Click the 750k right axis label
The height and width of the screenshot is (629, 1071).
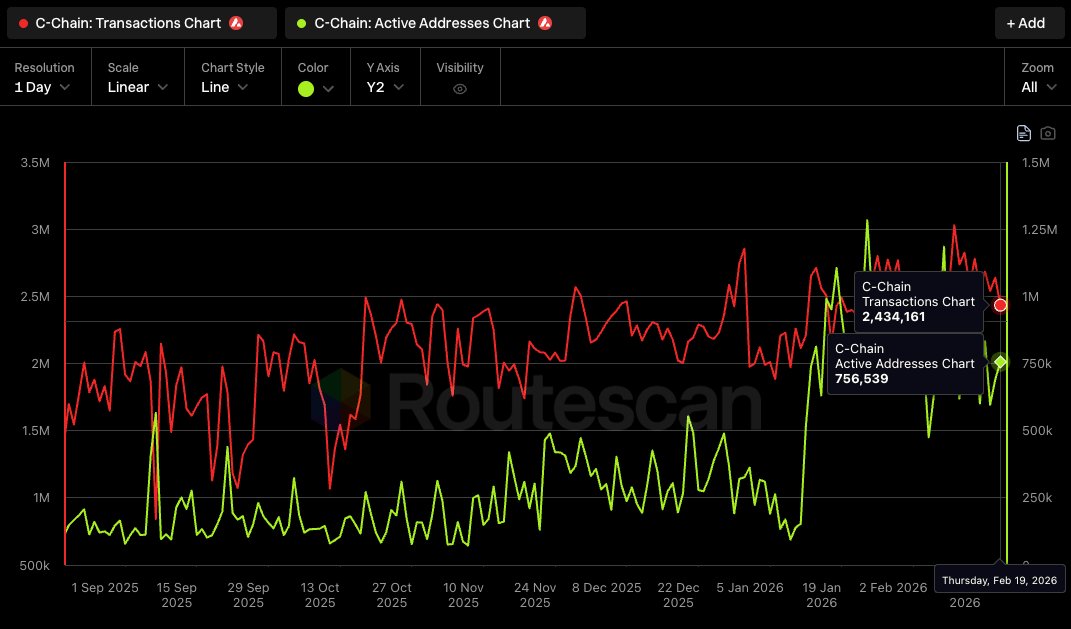1037,363
